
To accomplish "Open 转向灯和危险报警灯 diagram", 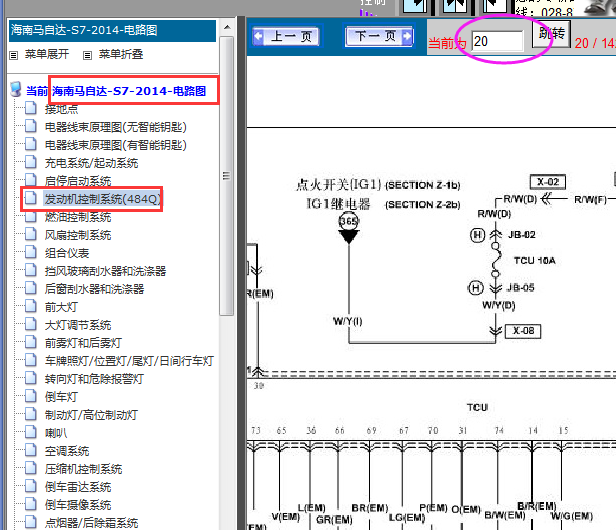I will [x=94, y=379].
